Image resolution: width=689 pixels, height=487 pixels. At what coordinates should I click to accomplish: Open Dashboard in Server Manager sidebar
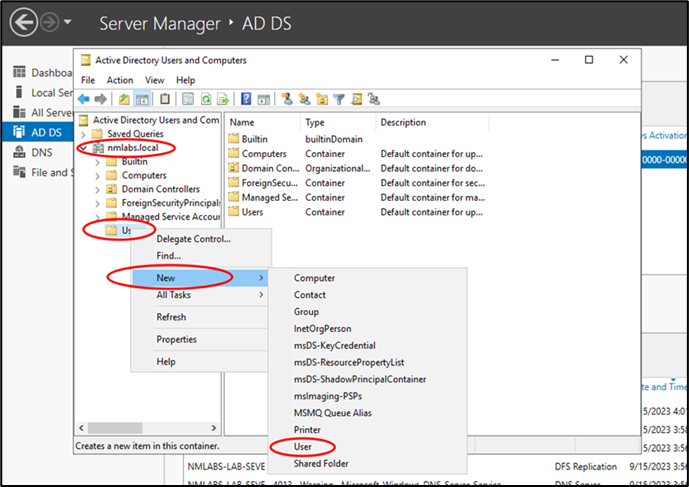43,73
